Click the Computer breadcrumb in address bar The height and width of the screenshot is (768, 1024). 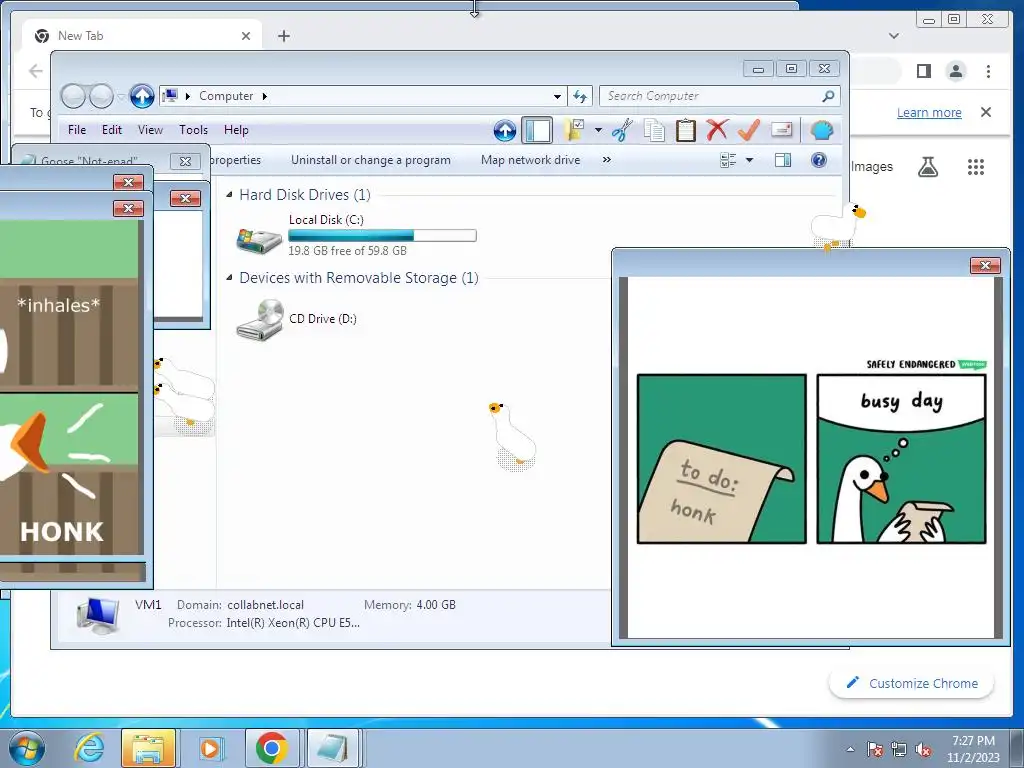(x=226, y=96)
